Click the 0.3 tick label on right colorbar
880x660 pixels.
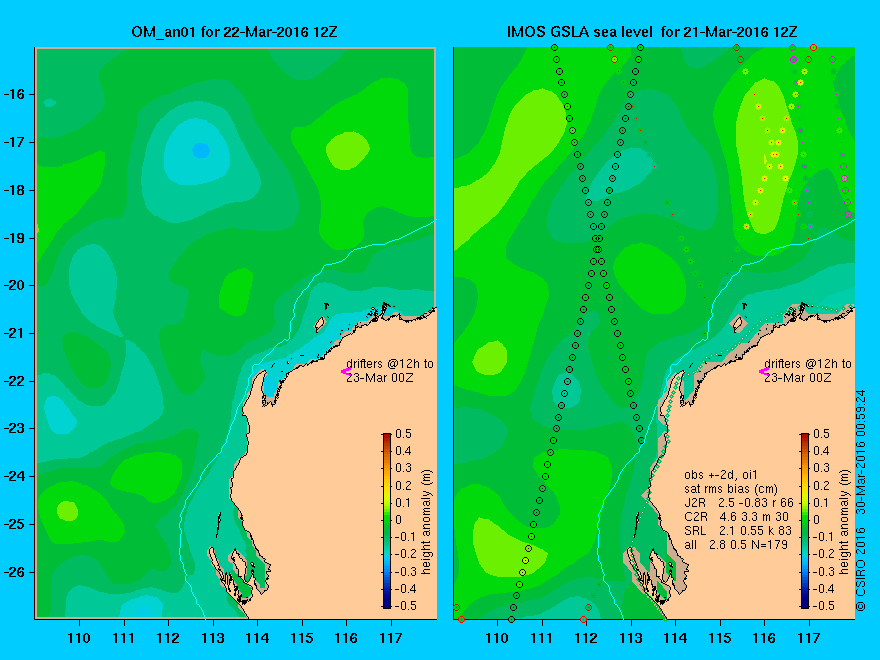click(822, 468)
